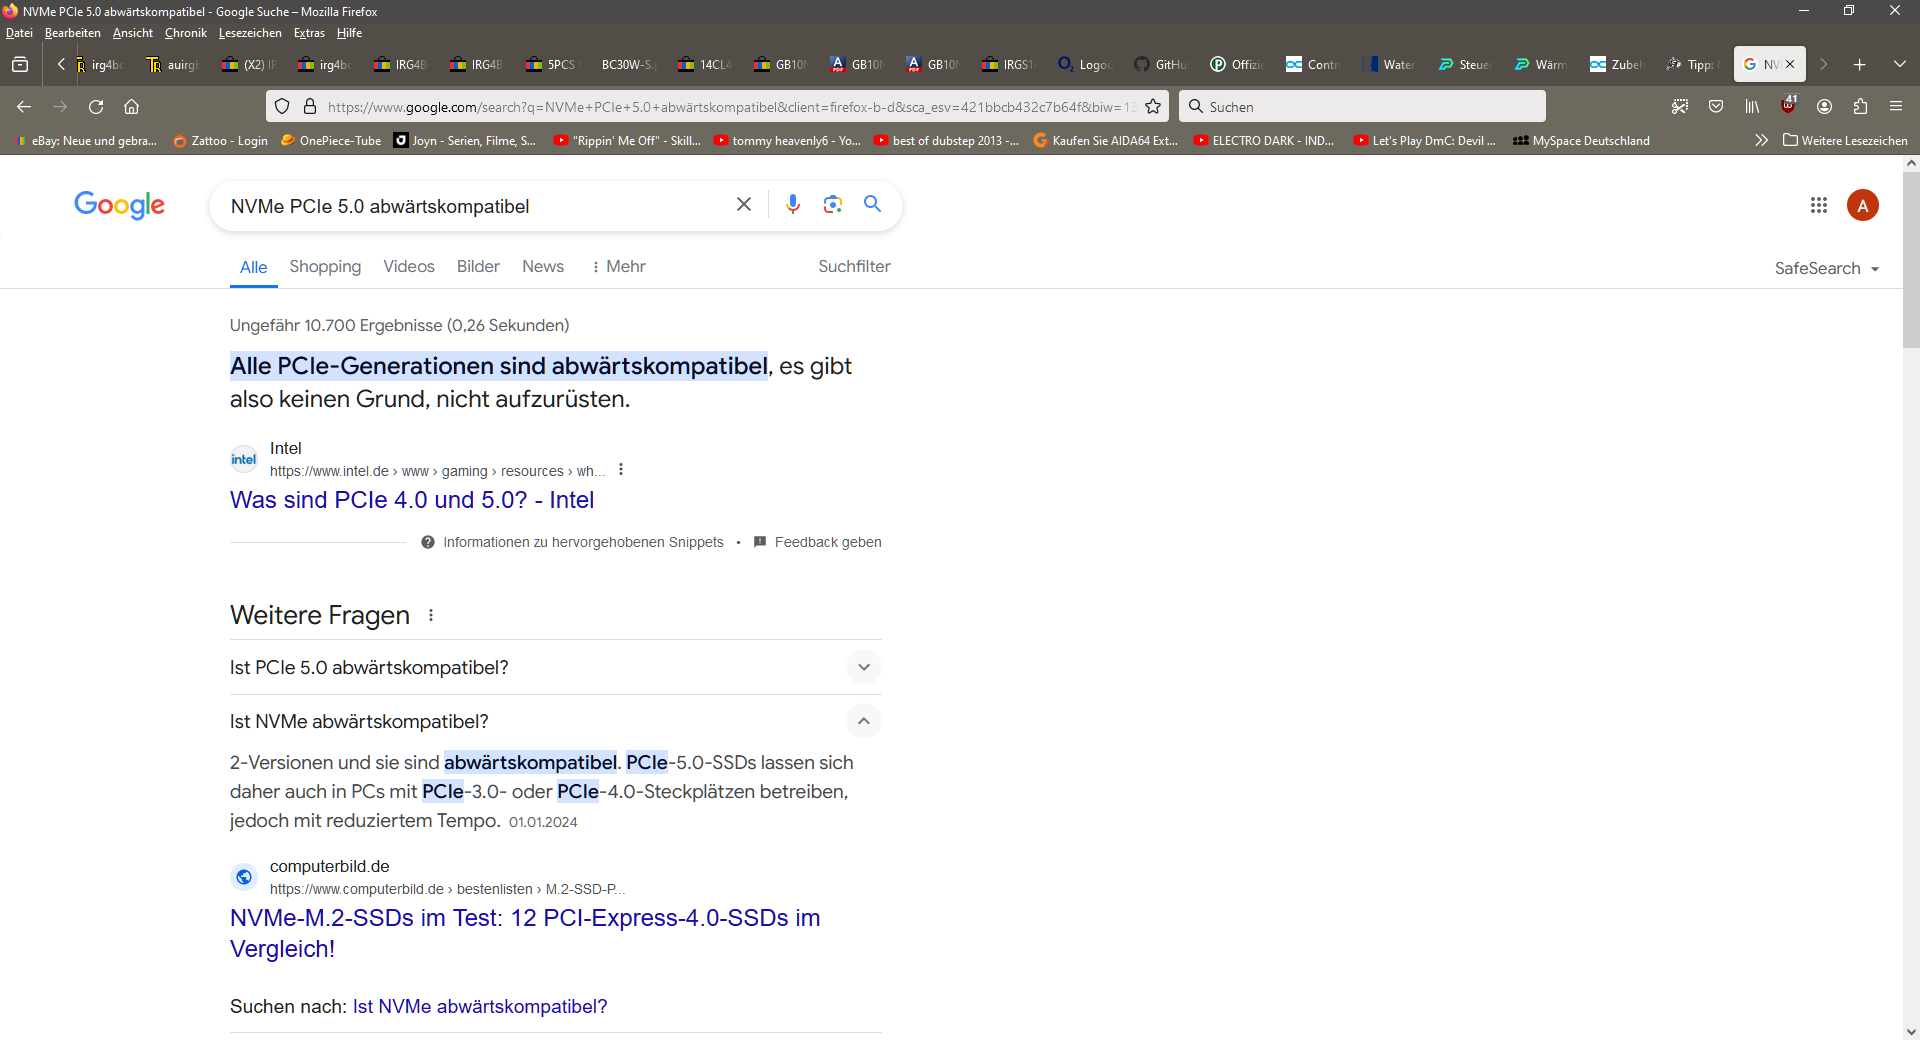Open the Google apps grid

click(1819, 205)
